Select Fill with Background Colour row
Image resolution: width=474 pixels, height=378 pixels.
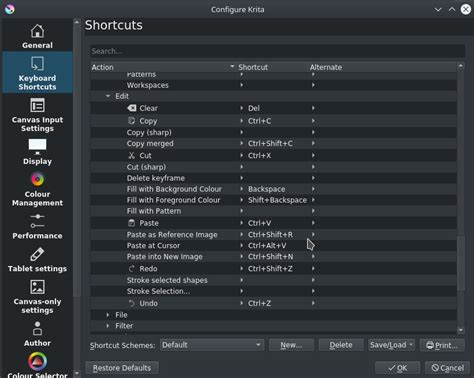point(274,189)
